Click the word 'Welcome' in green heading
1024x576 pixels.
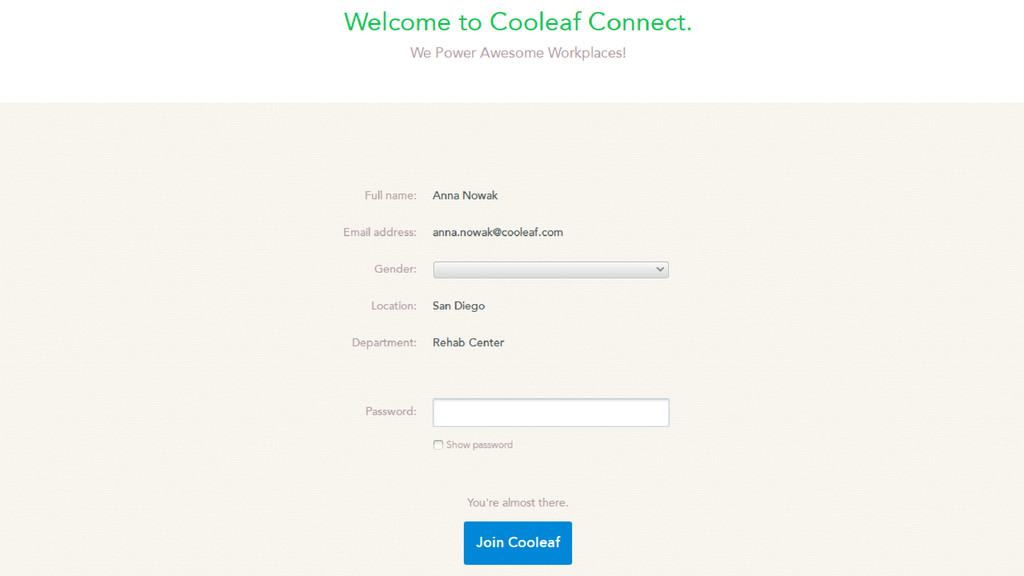pyautogui.click(x=397, y=22)
